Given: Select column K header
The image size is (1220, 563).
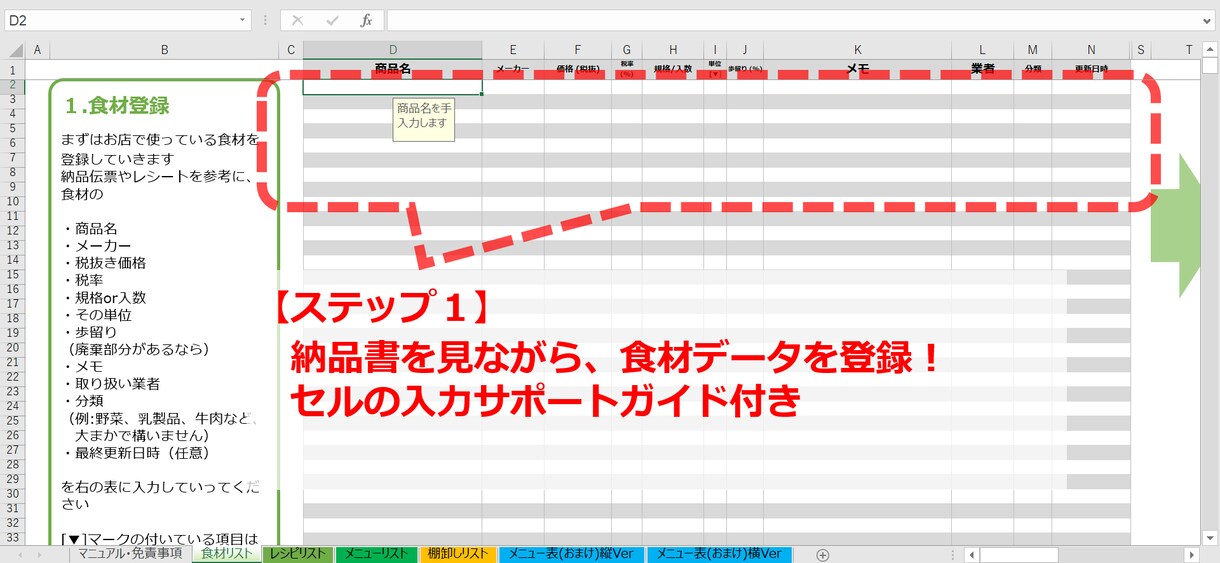Looking at the screenshot, I should (857, 50).
